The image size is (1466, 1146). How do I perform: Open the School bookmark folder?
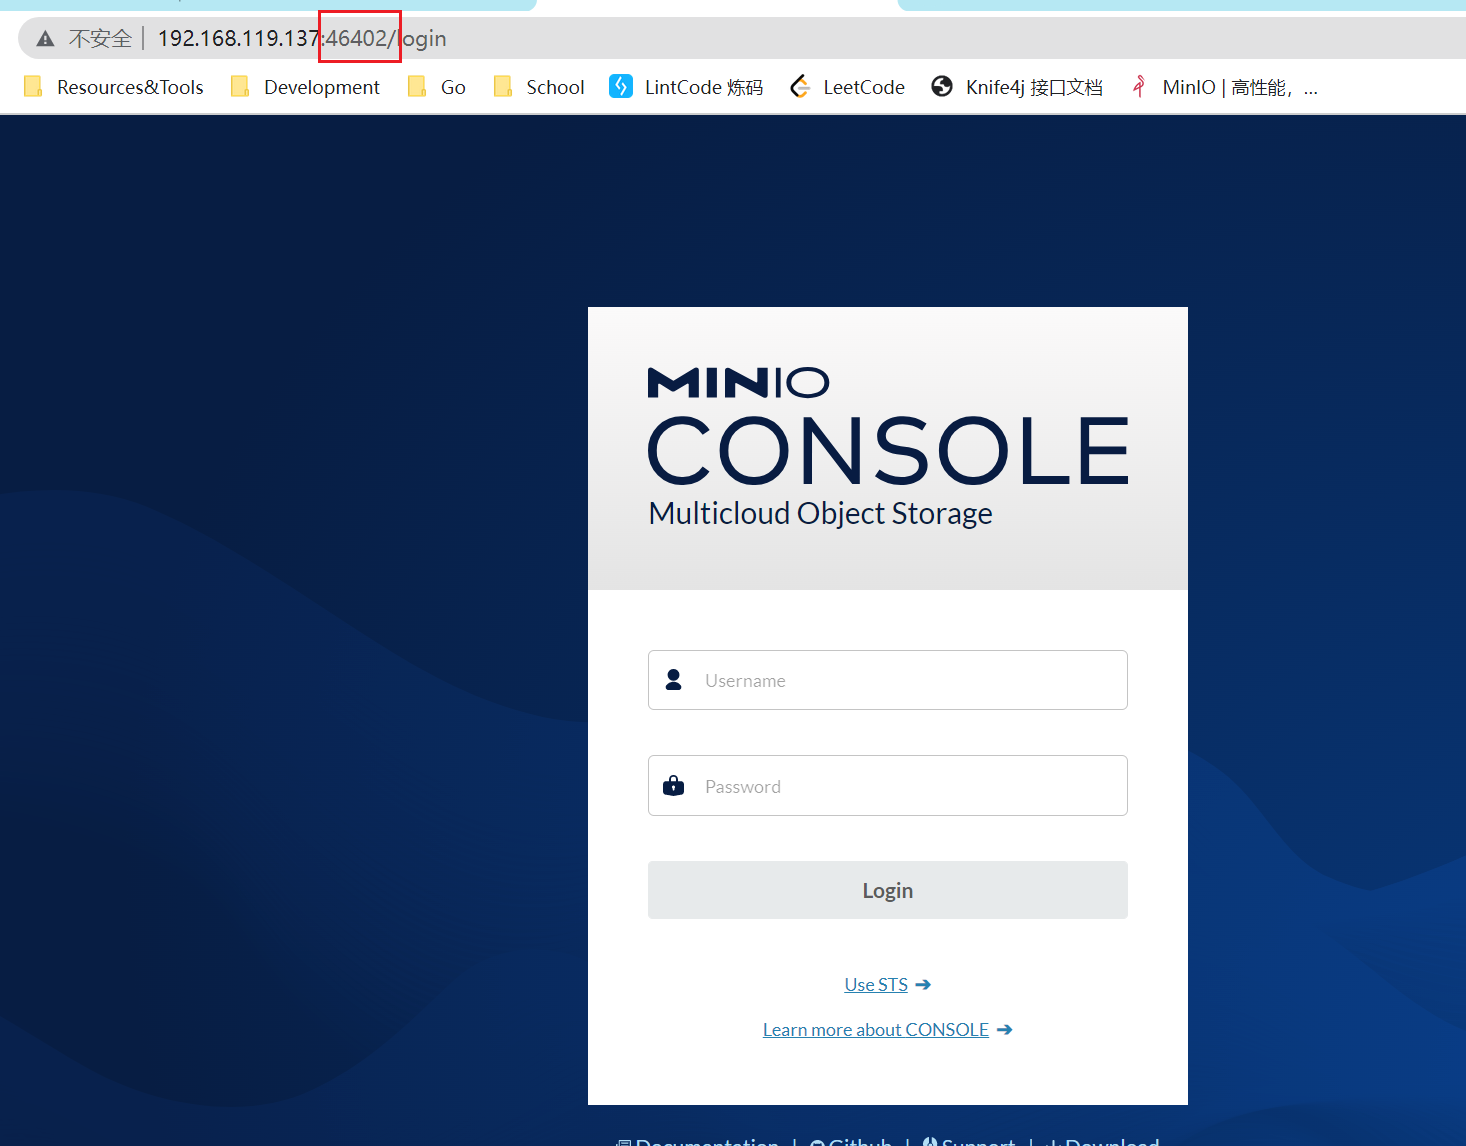pos(539,87)
